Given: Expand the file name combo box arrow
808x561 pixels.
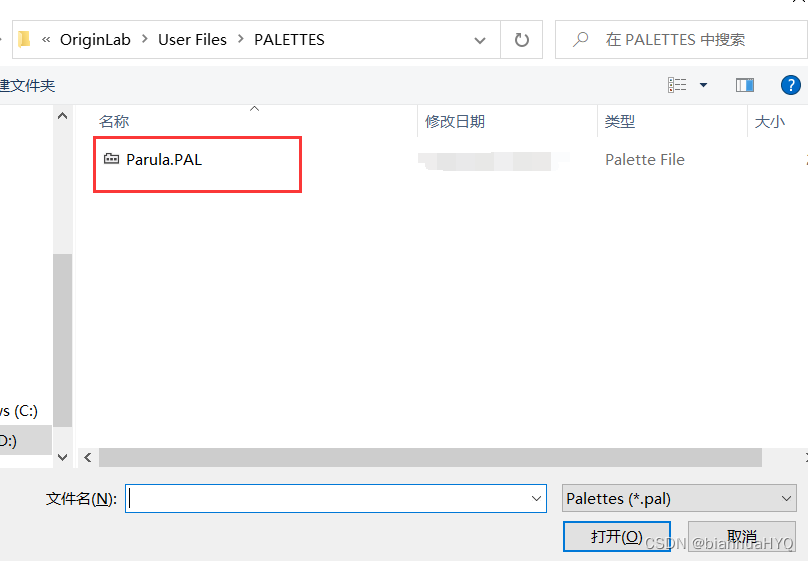Looking at the screenshot, I should point(536,498).
